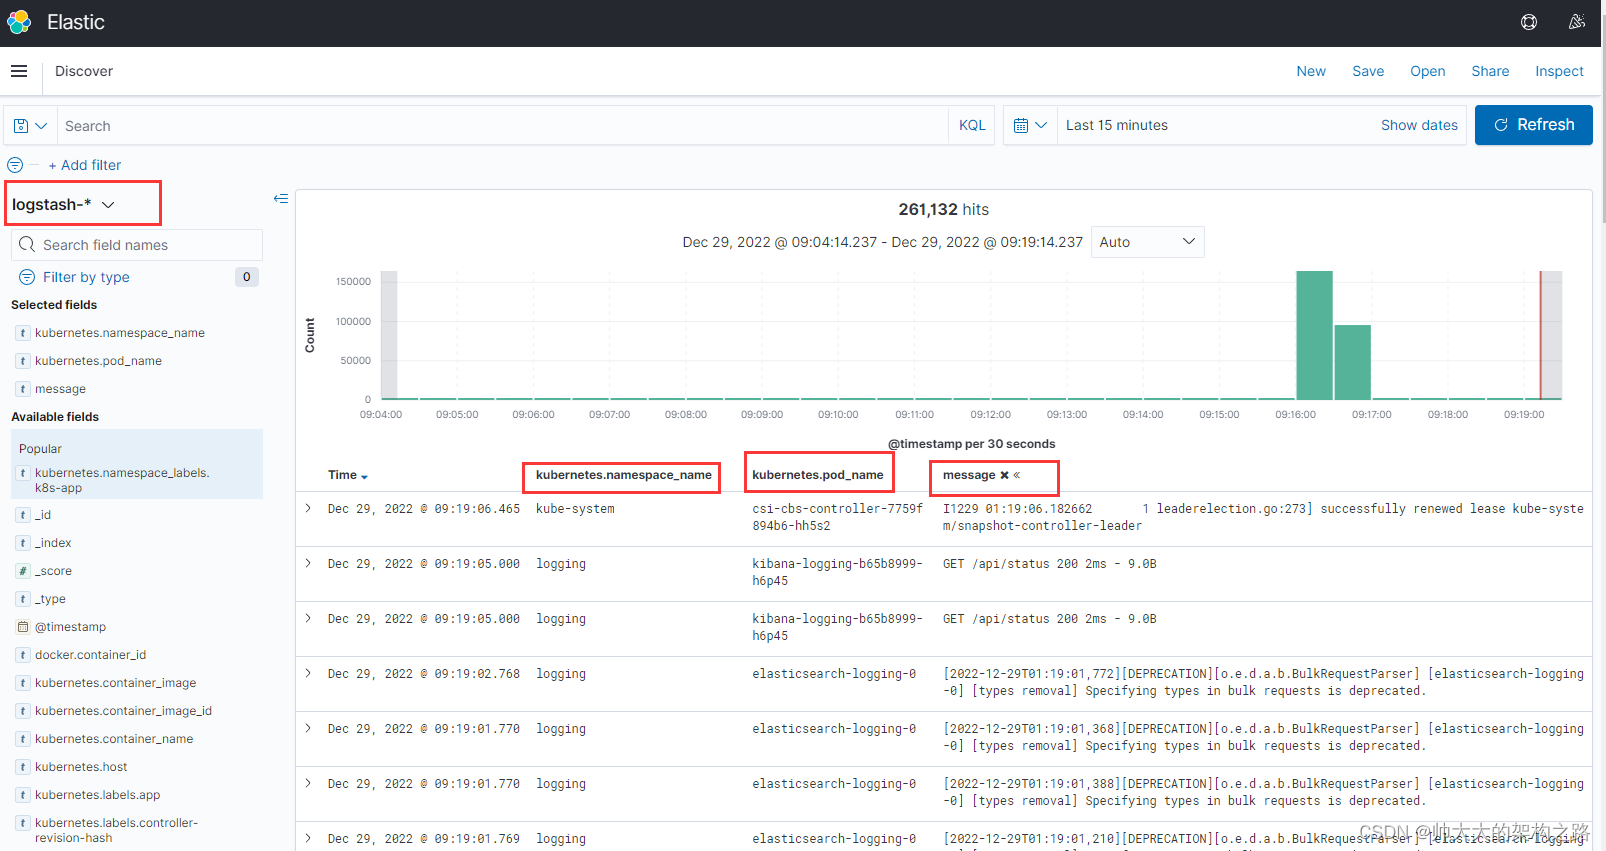Open the New menu item

[x=1311, y=71]
